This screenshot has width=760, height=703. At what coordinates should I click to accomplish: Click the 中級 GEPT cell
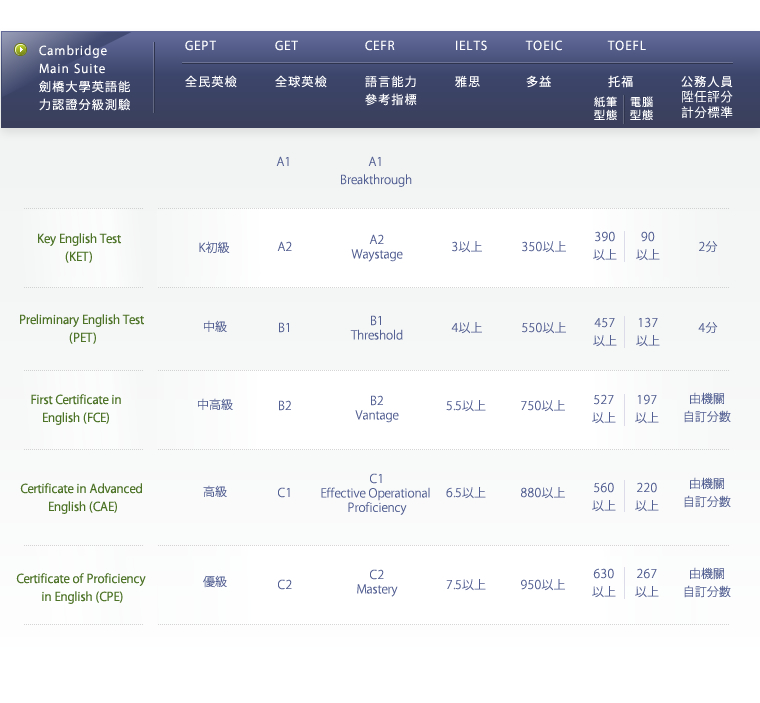[x=215, y=327]
